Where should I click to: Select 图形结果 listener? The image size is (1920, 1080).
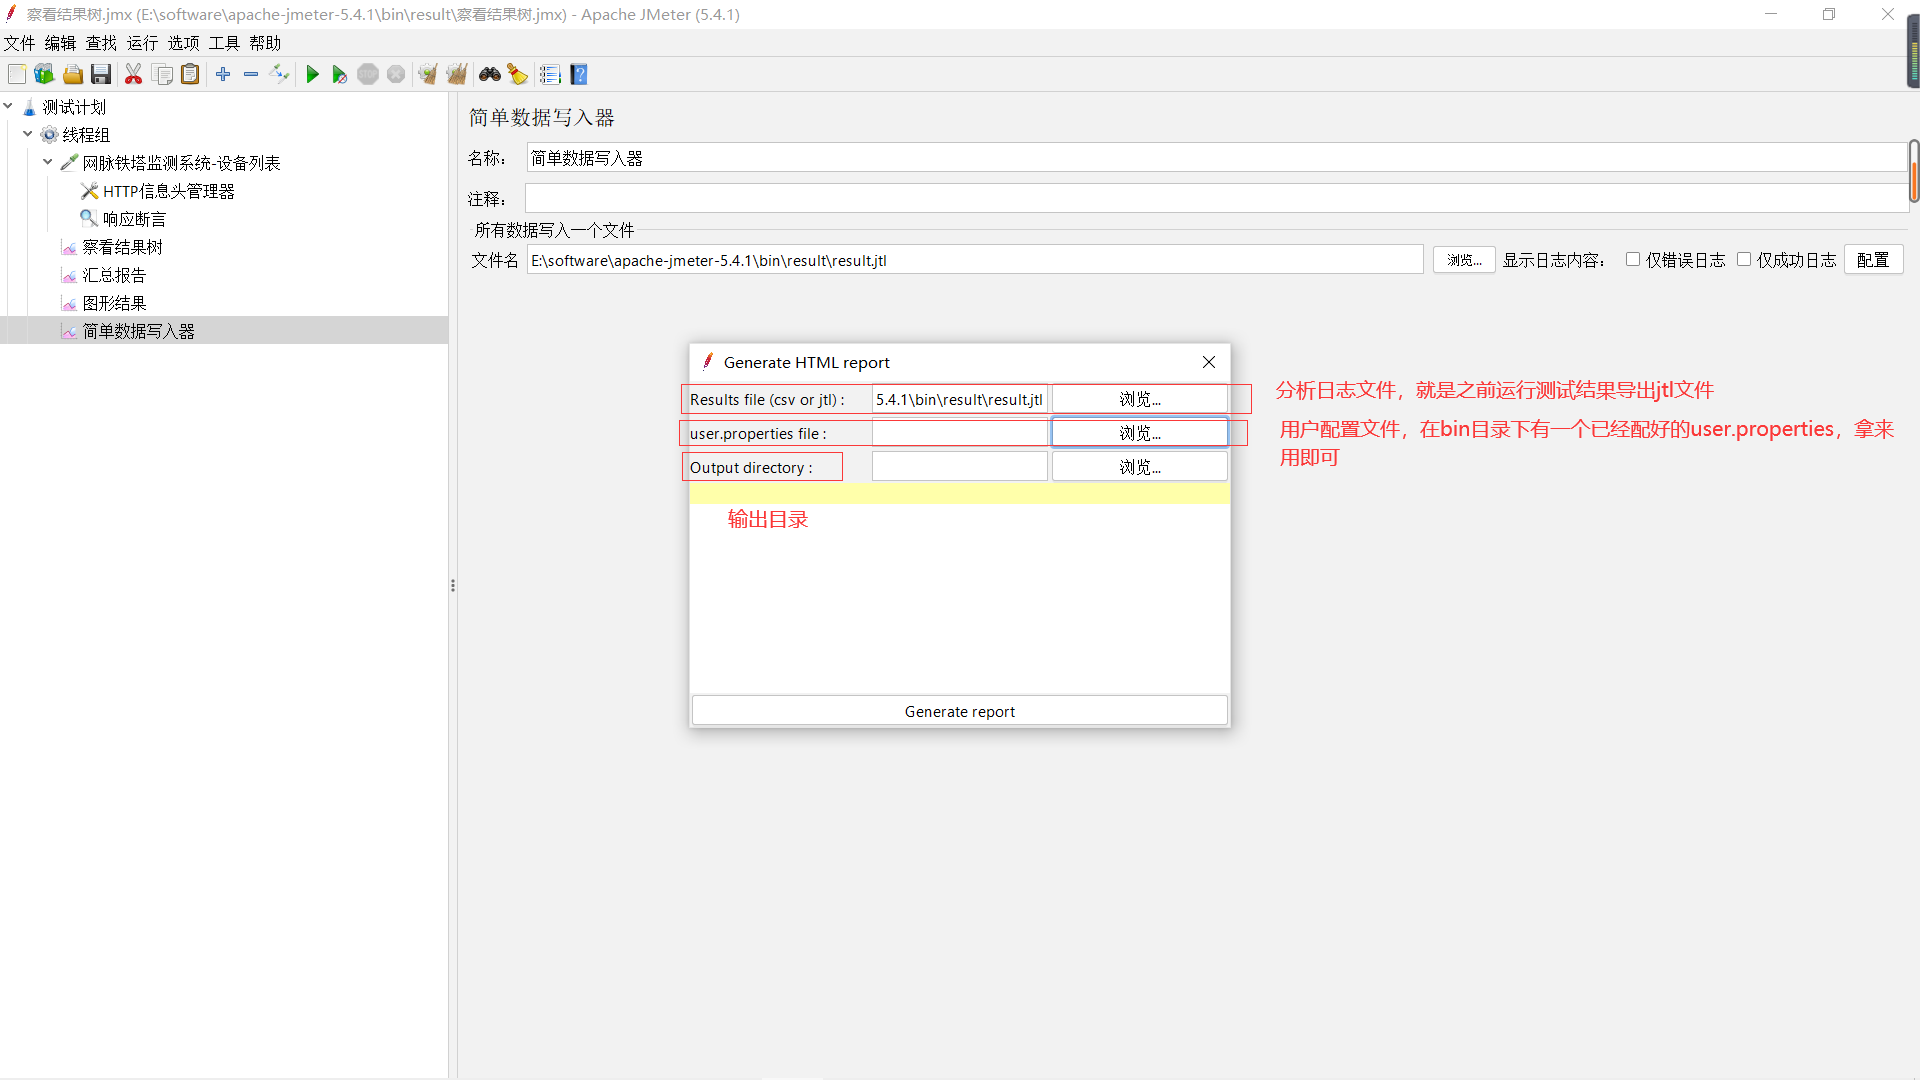coord(114,303)
